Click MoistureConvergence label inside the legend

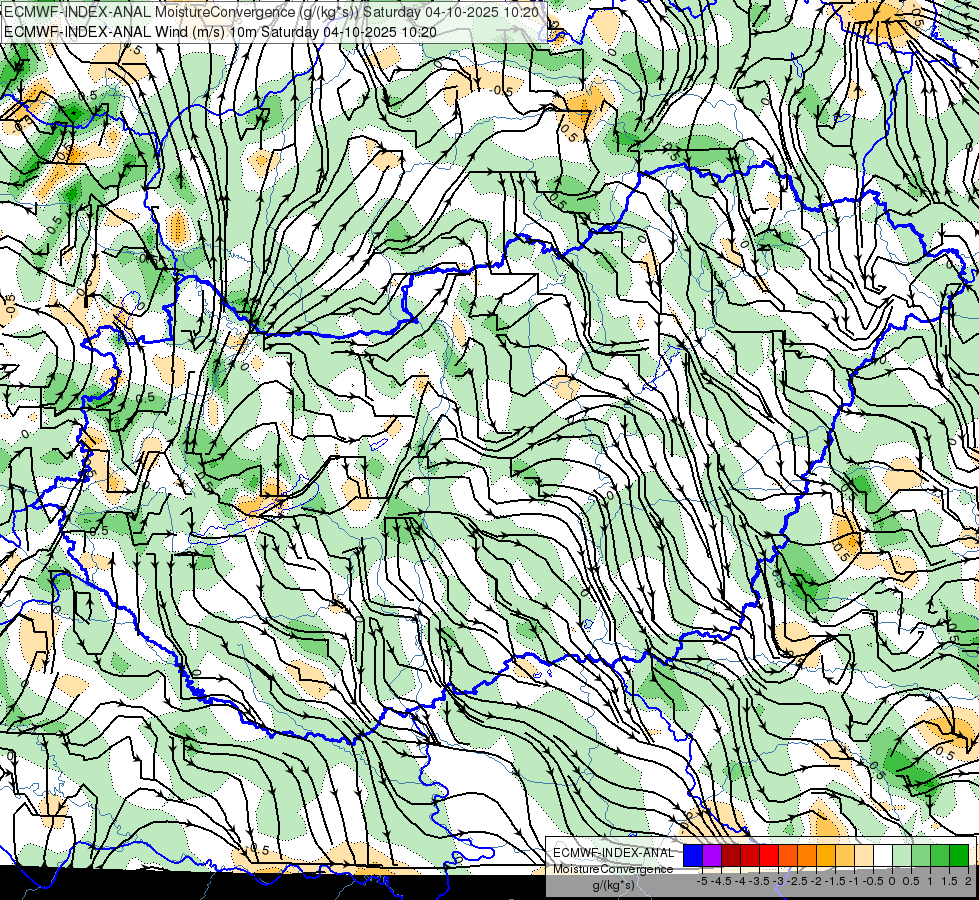point(613,869)
